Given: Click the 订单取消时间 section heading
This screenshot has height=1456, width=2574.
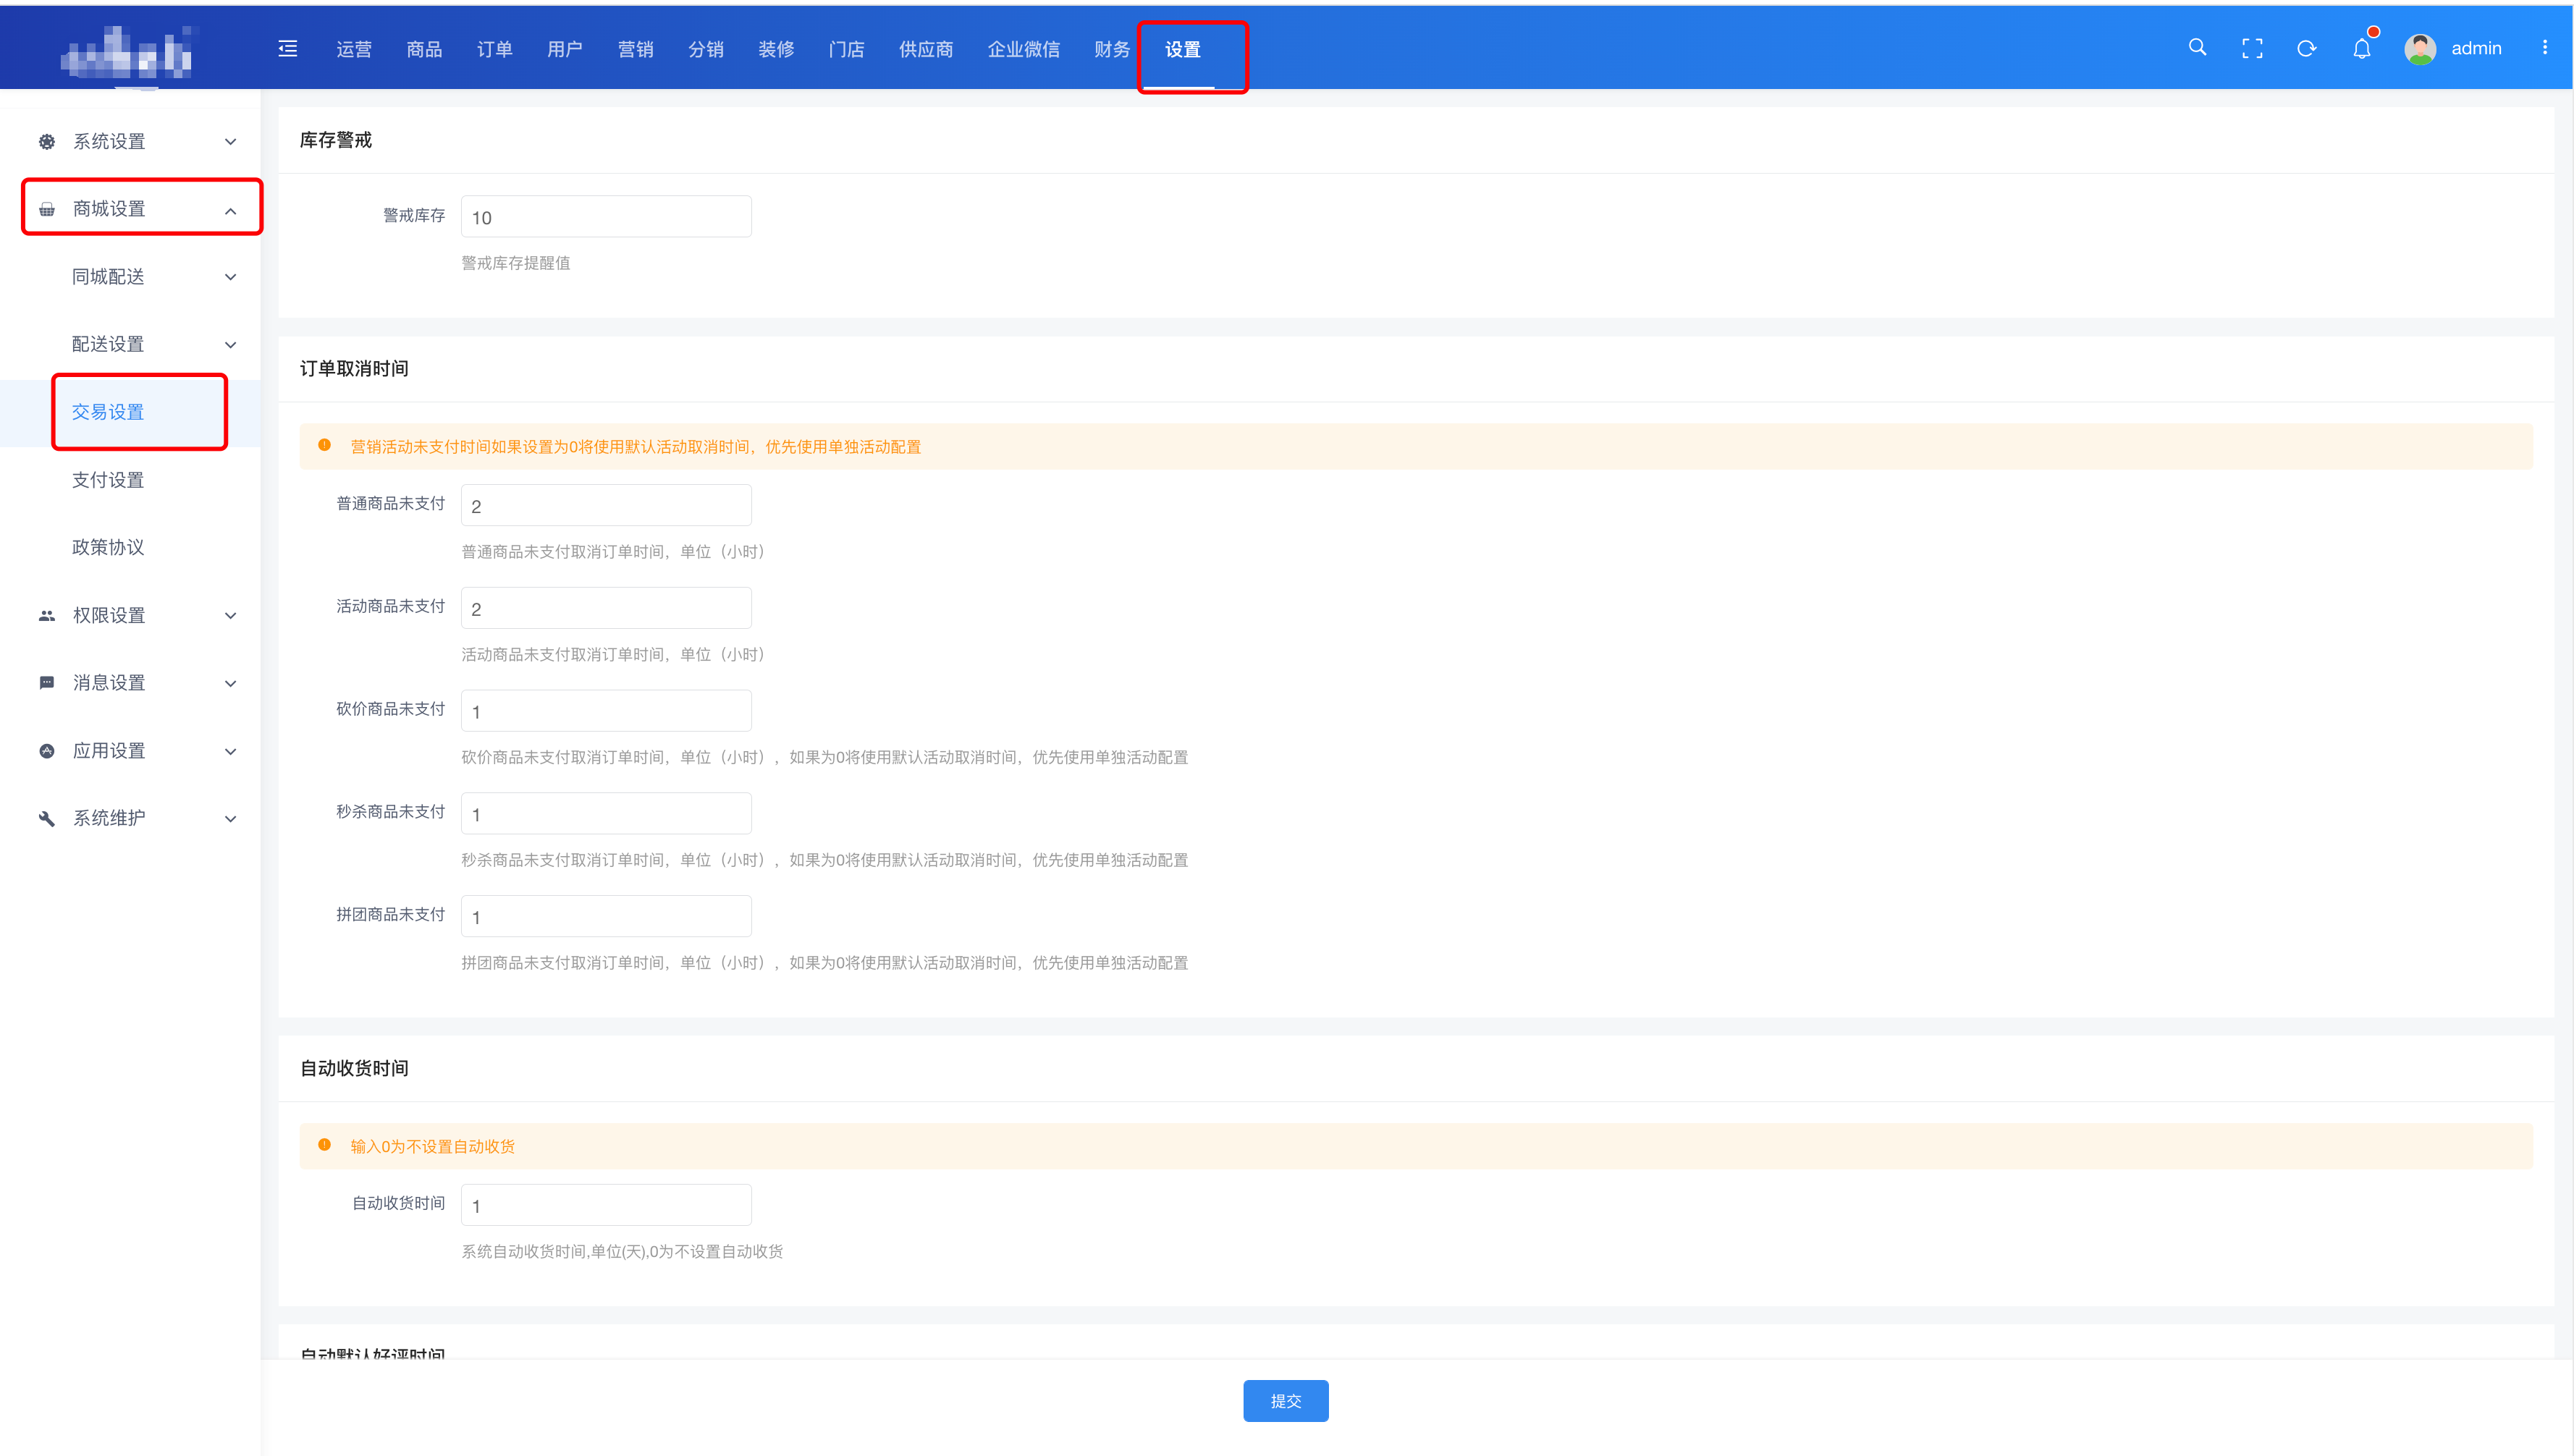Looking at the screenshot, I should point(354,369).
